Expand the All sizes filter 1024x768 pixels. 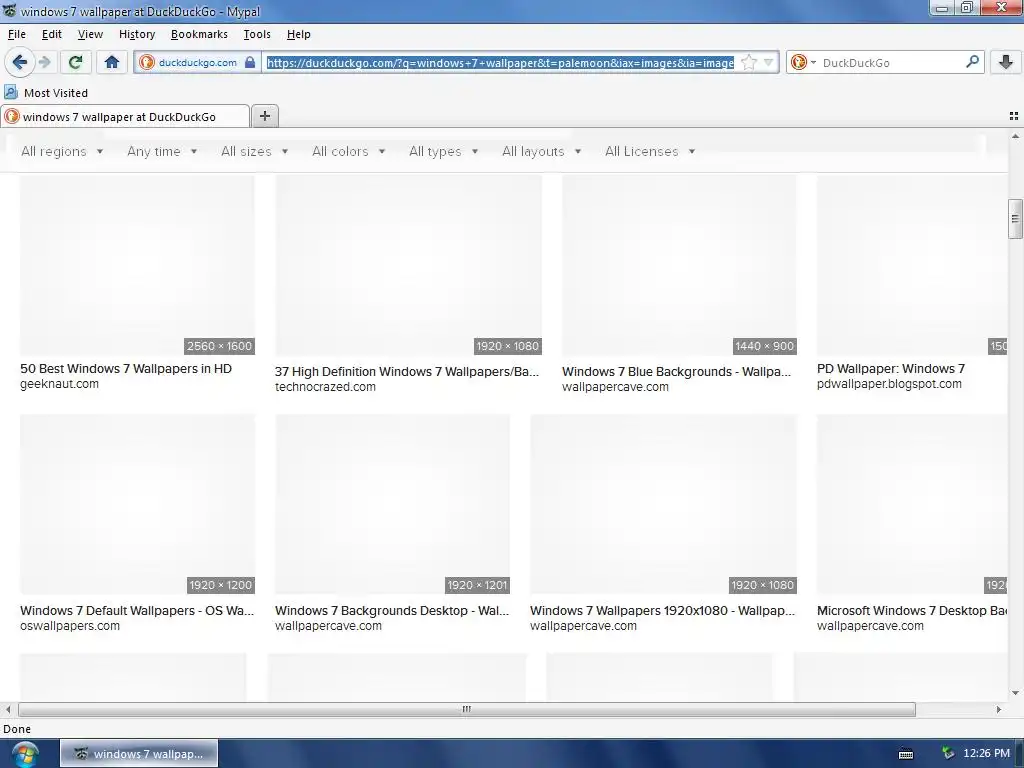254,152
